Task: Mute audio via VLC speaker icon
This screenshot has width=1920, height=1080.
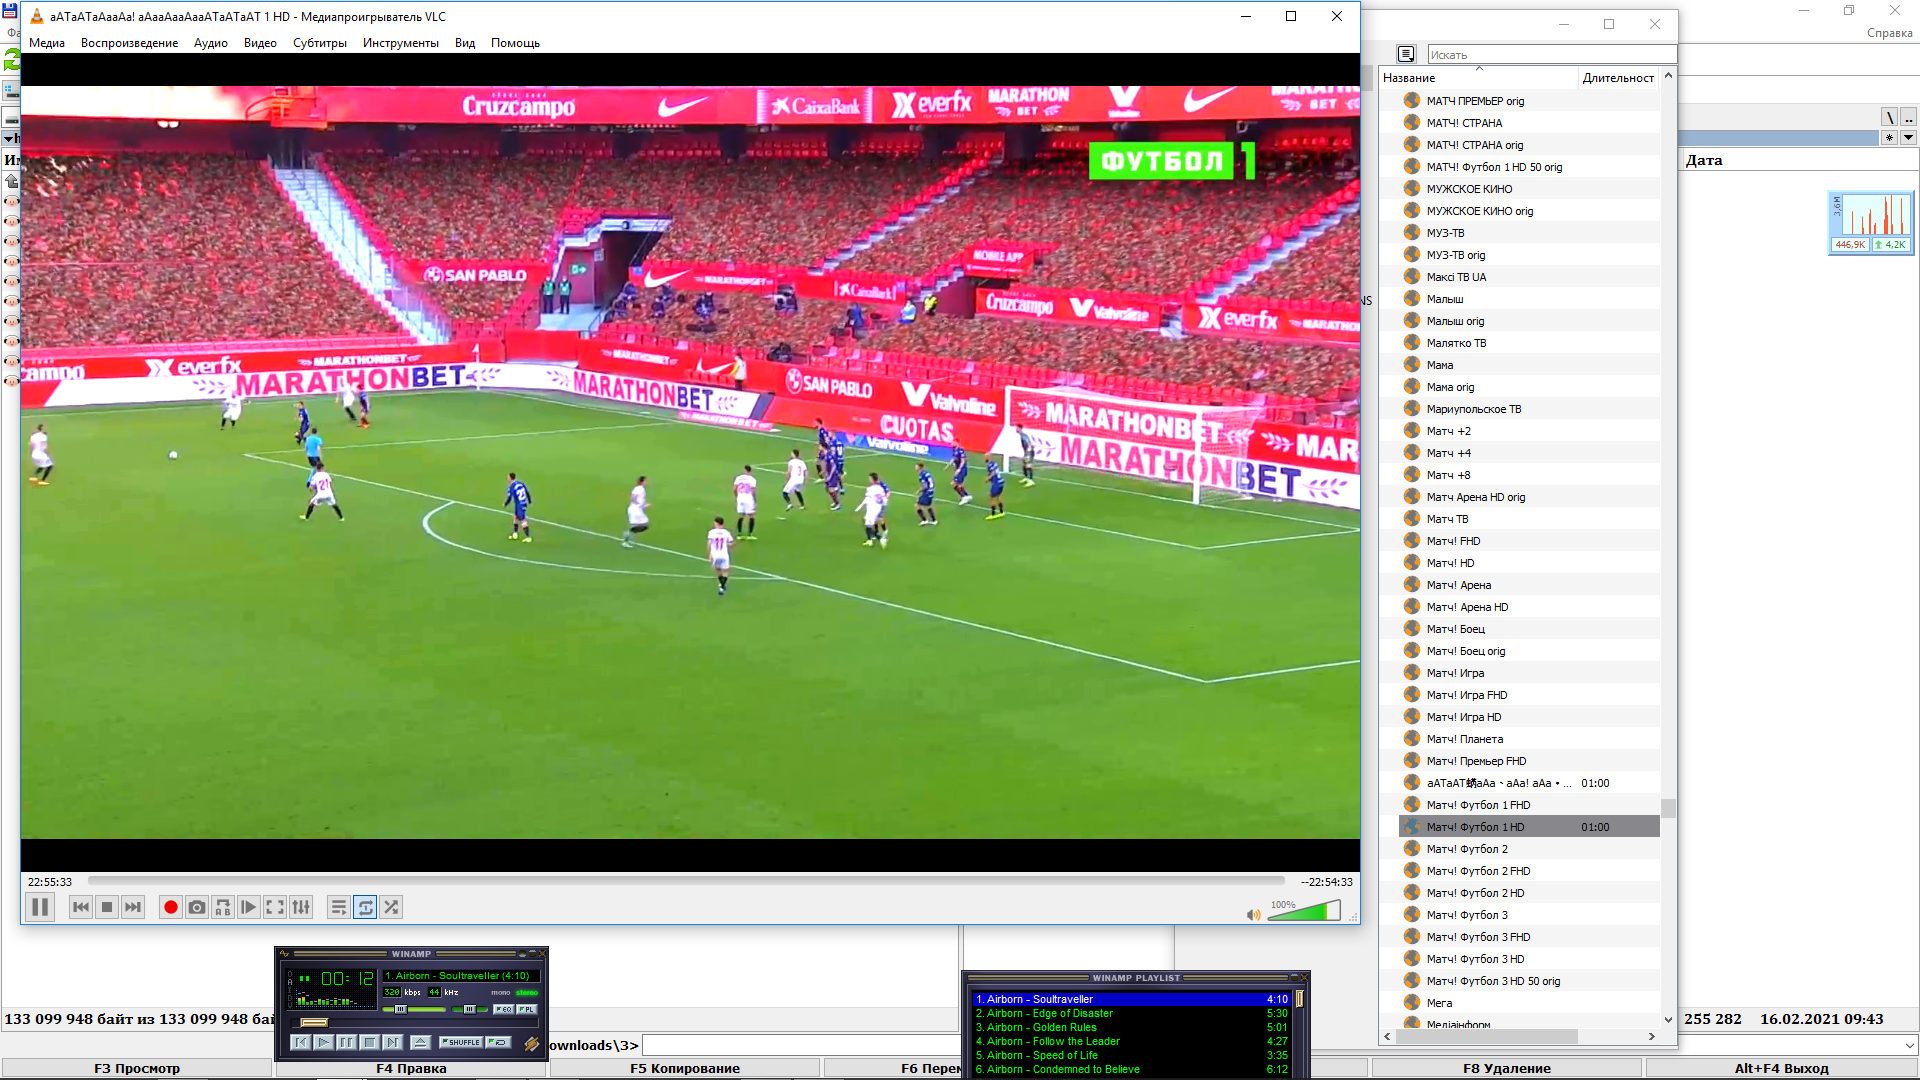Action: tap(1253, 914)
